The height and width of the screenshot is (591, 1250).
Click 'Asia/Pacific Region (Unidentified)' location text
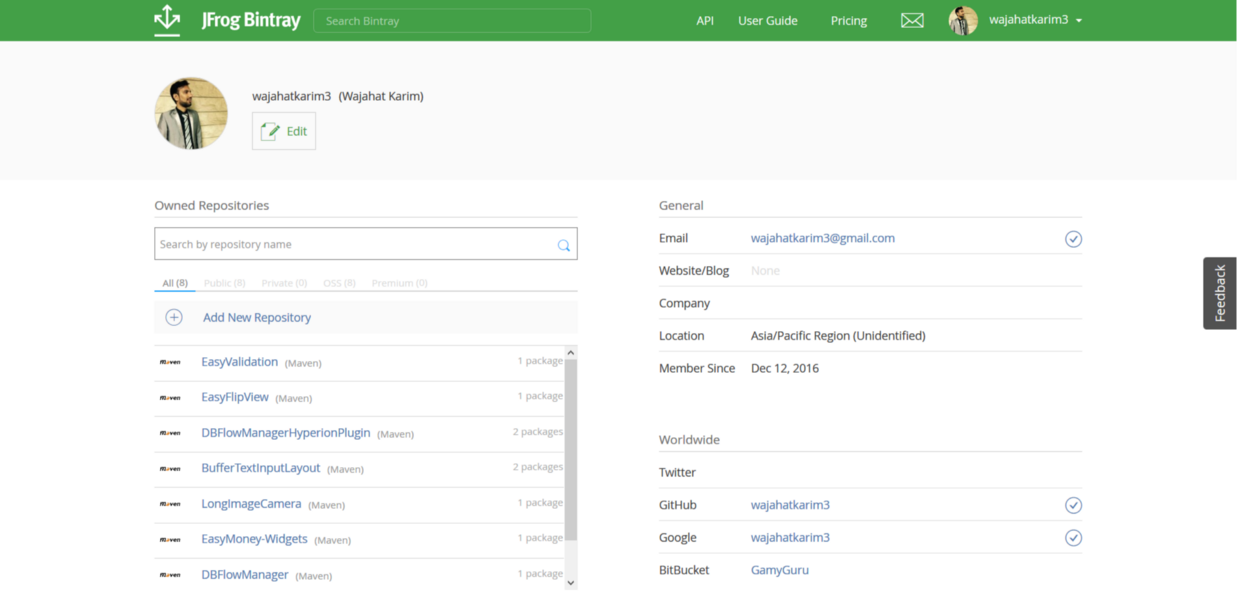point(838,336)
